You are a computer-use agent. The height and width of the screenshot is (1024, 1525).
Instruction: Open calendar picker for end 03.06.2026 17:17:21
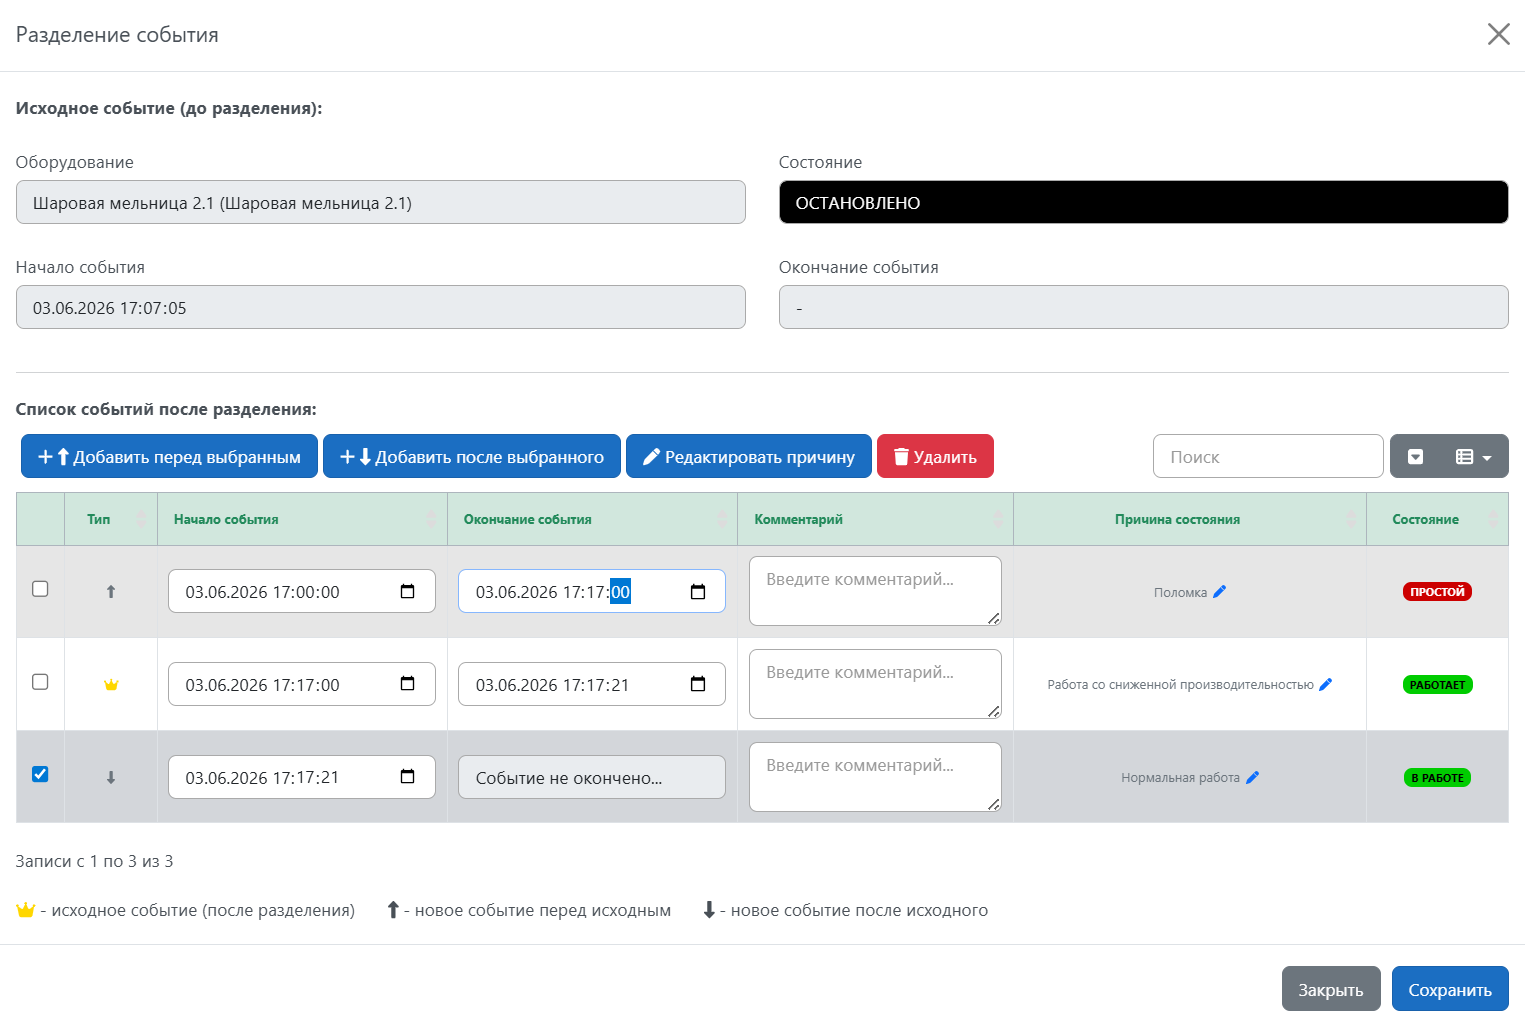(698, 684)
